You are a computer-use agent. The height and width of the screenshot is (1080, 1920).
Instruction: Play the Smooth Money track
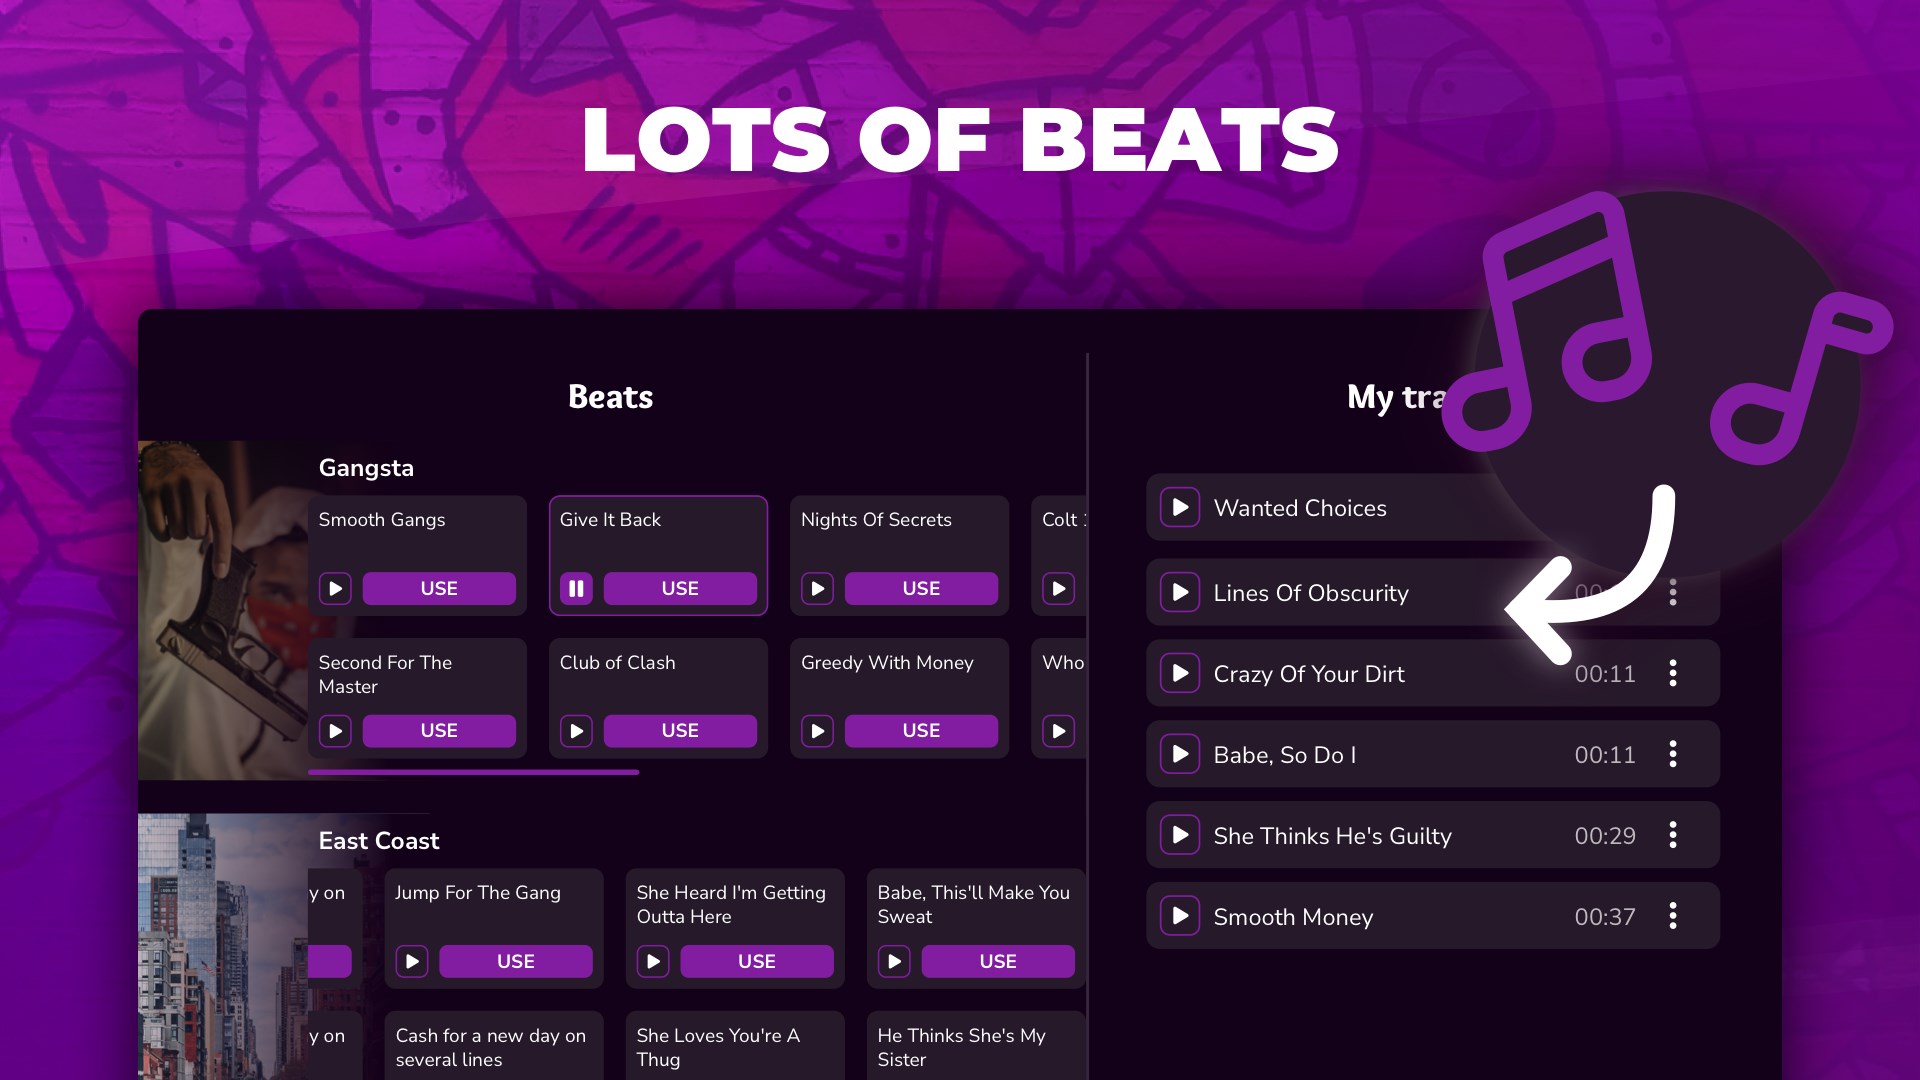pos(1181,915)
